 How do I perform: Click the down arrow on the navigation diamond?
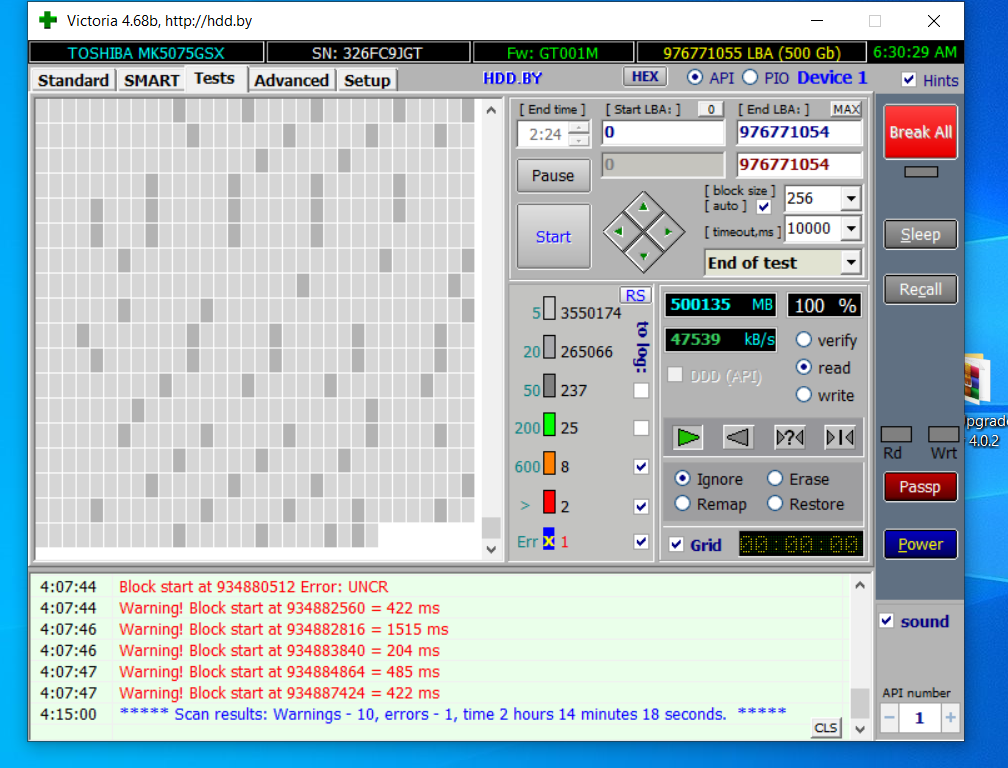pos(644,256)
